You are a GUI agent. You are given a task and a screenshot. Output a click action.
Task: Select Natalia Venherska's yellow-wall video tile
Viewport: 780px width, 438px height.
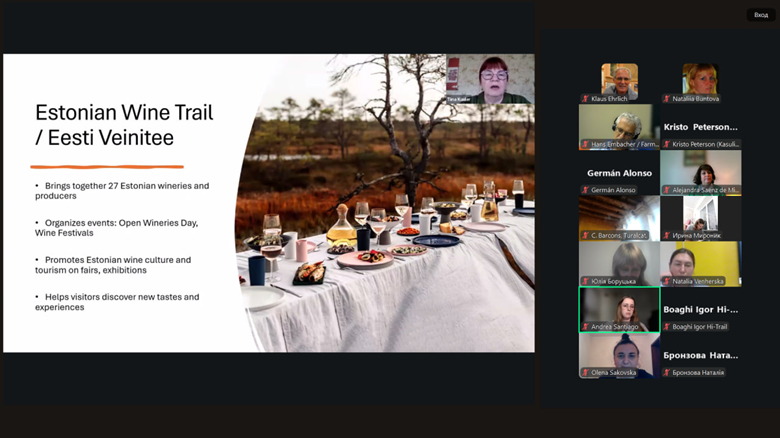point(700,264)
